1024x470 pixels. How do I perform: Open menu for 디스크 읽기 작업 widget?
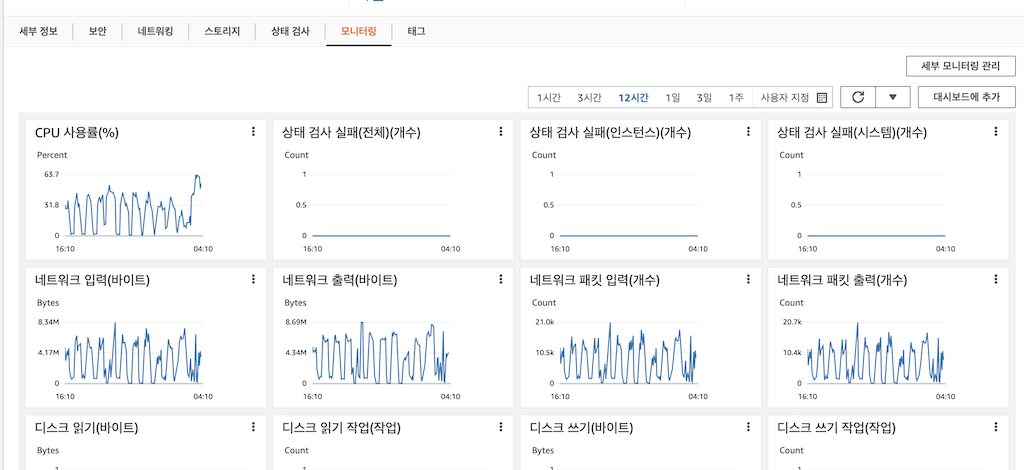click(501, 427)
